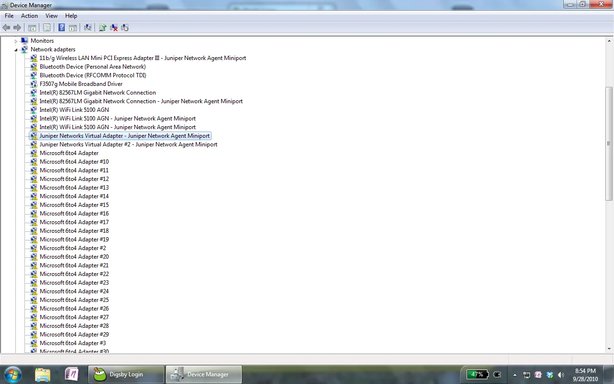Image resolution: width=614 pixels, height=384 pixels.
Task: Click the clock showing 8:54 PM
Action: (585, 375)
